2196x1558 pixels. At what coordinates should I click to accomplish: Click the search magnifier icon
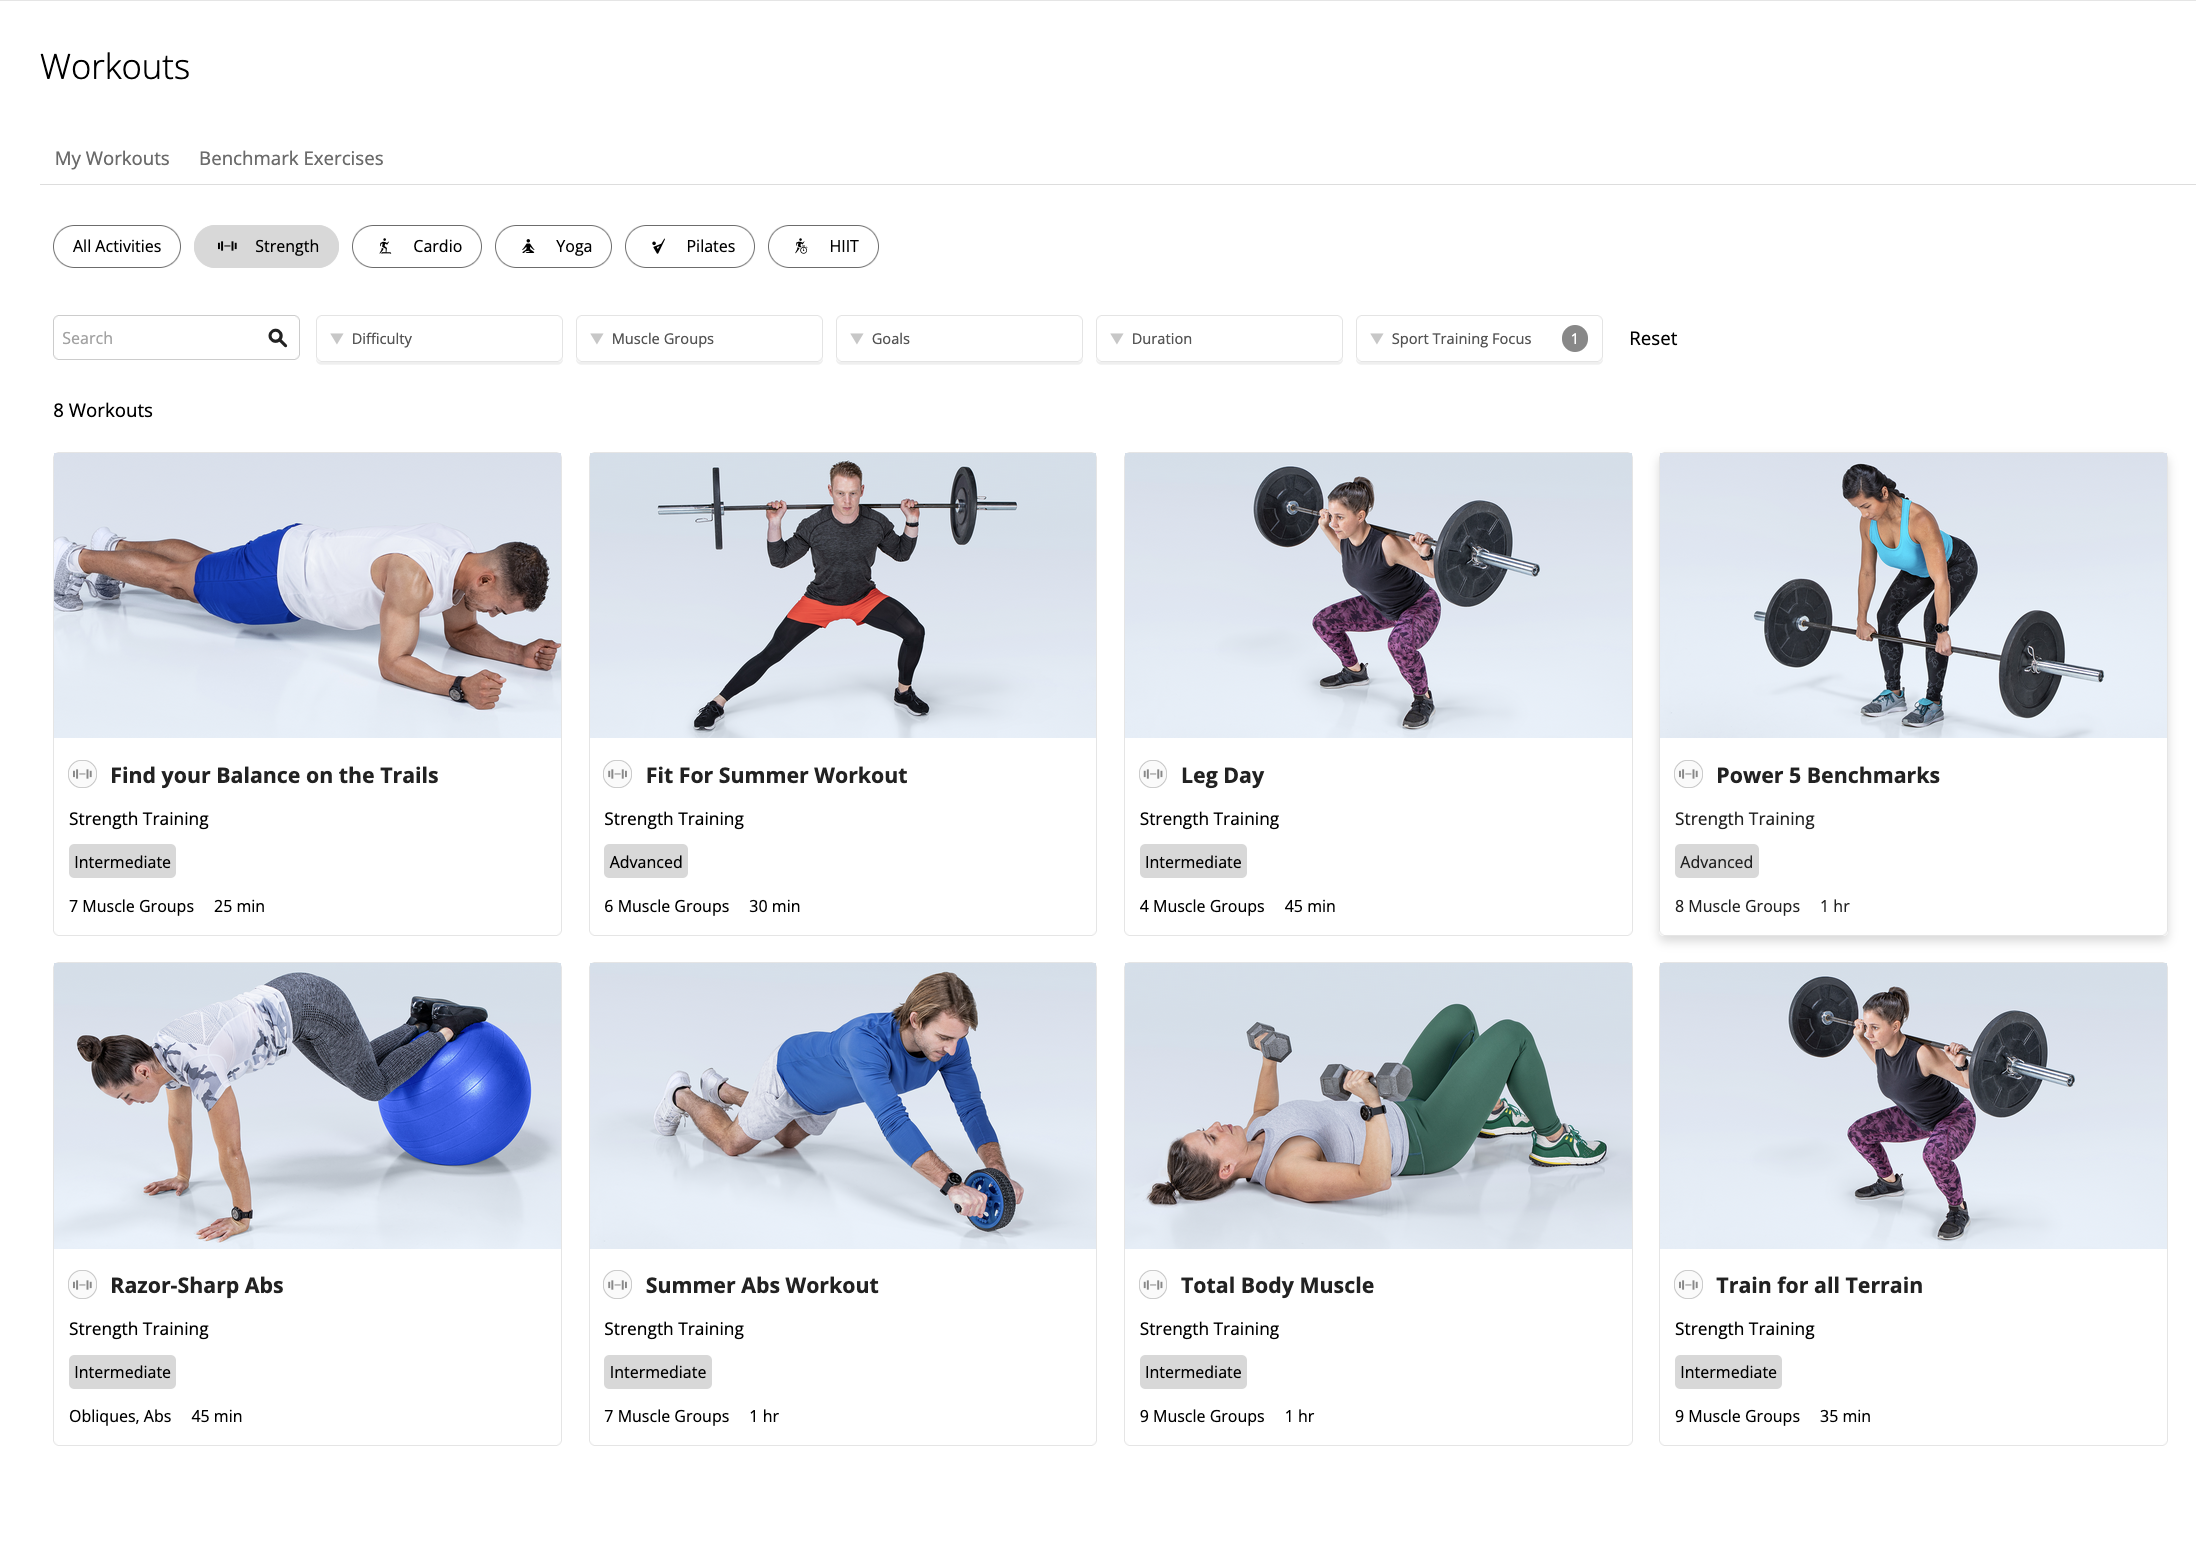[x=277, y=338]
